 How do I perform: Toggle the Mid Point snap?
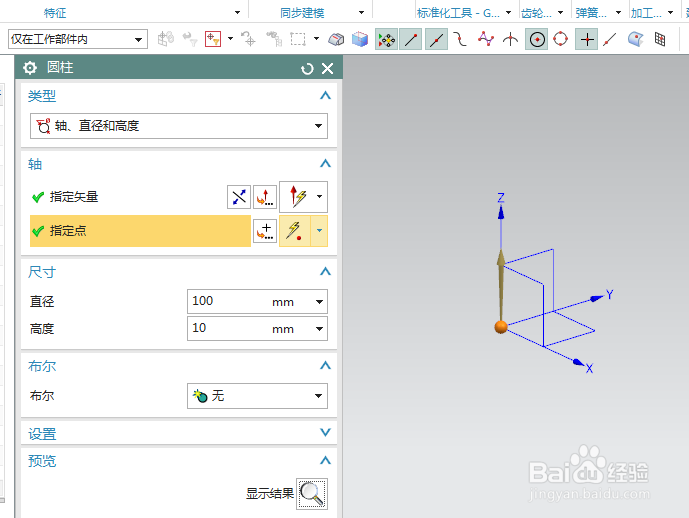pos(436,39)
